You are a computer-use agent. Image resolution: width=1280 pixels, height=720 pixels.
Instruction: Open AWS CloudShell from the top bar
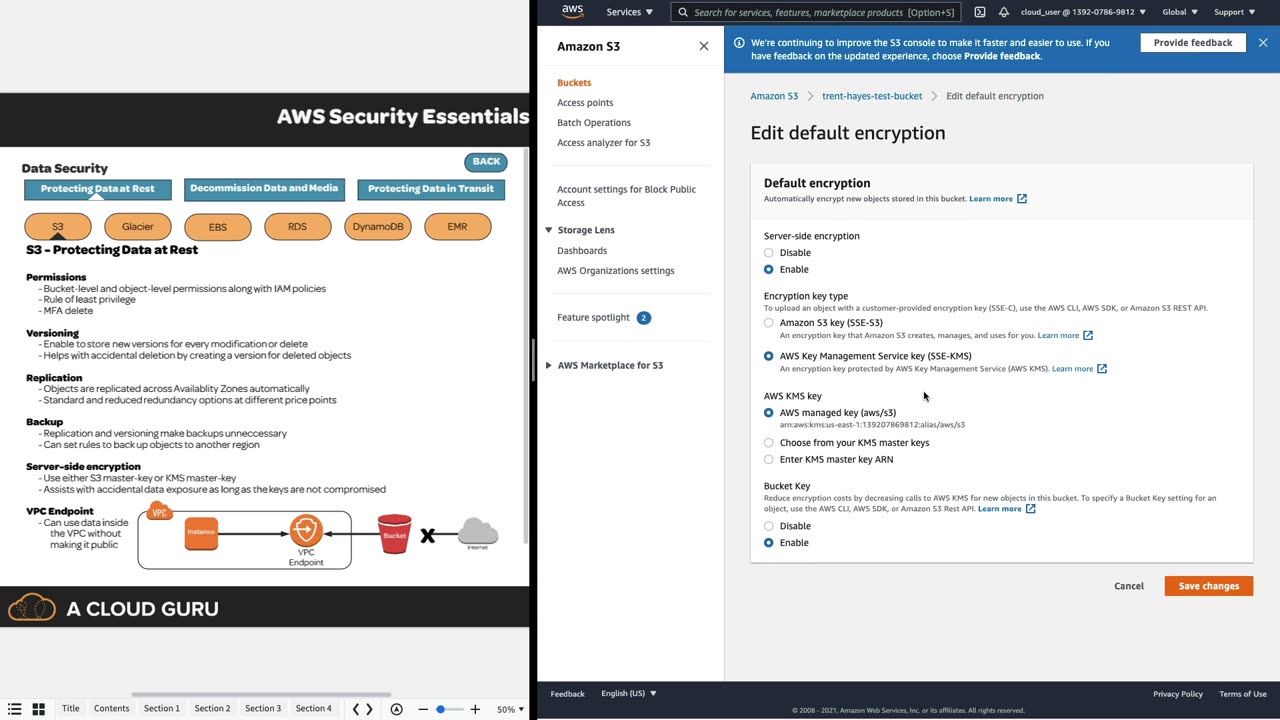coord(979,12)
